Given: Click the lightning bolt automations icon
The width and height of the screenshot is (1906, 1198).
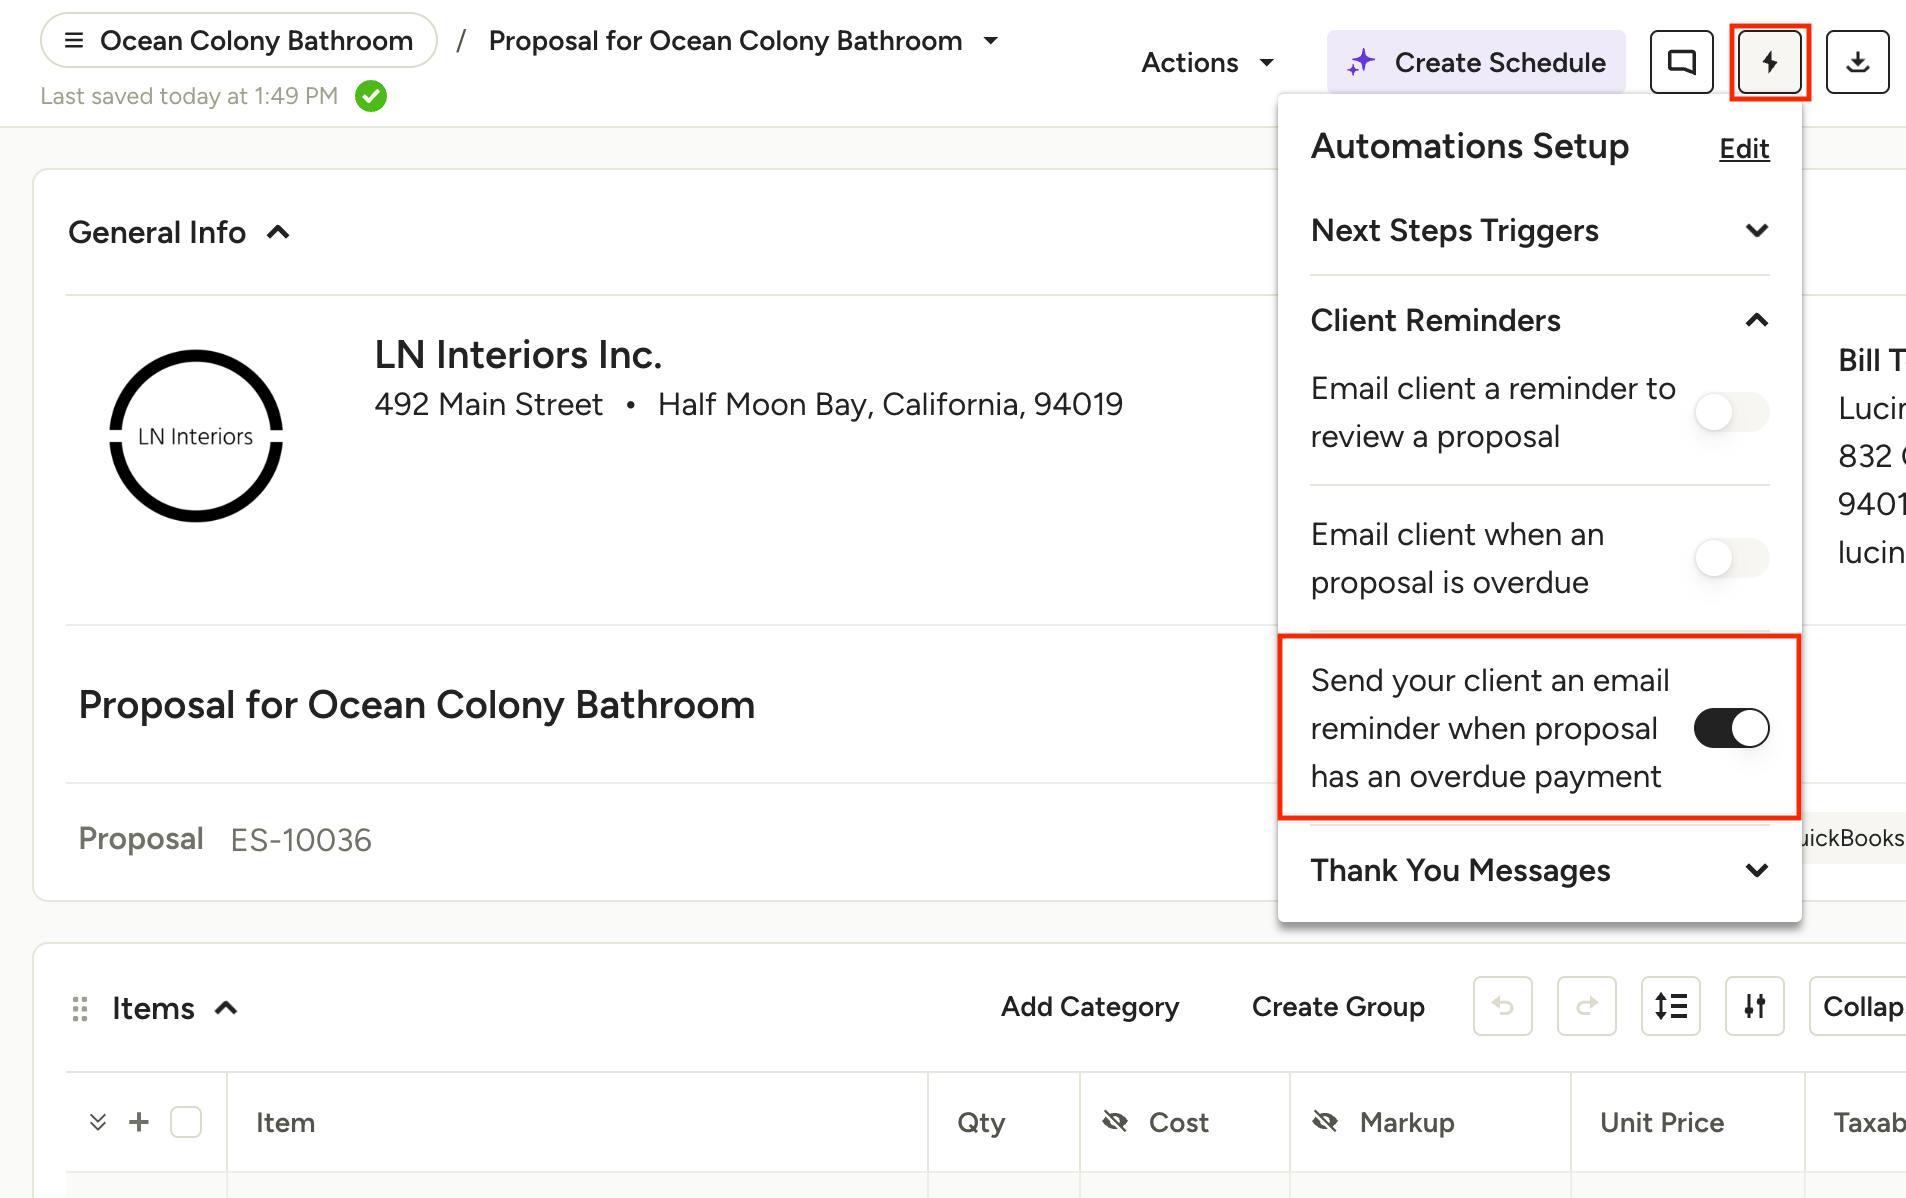Looking at the screenshot, I should tap(1769, 62).
